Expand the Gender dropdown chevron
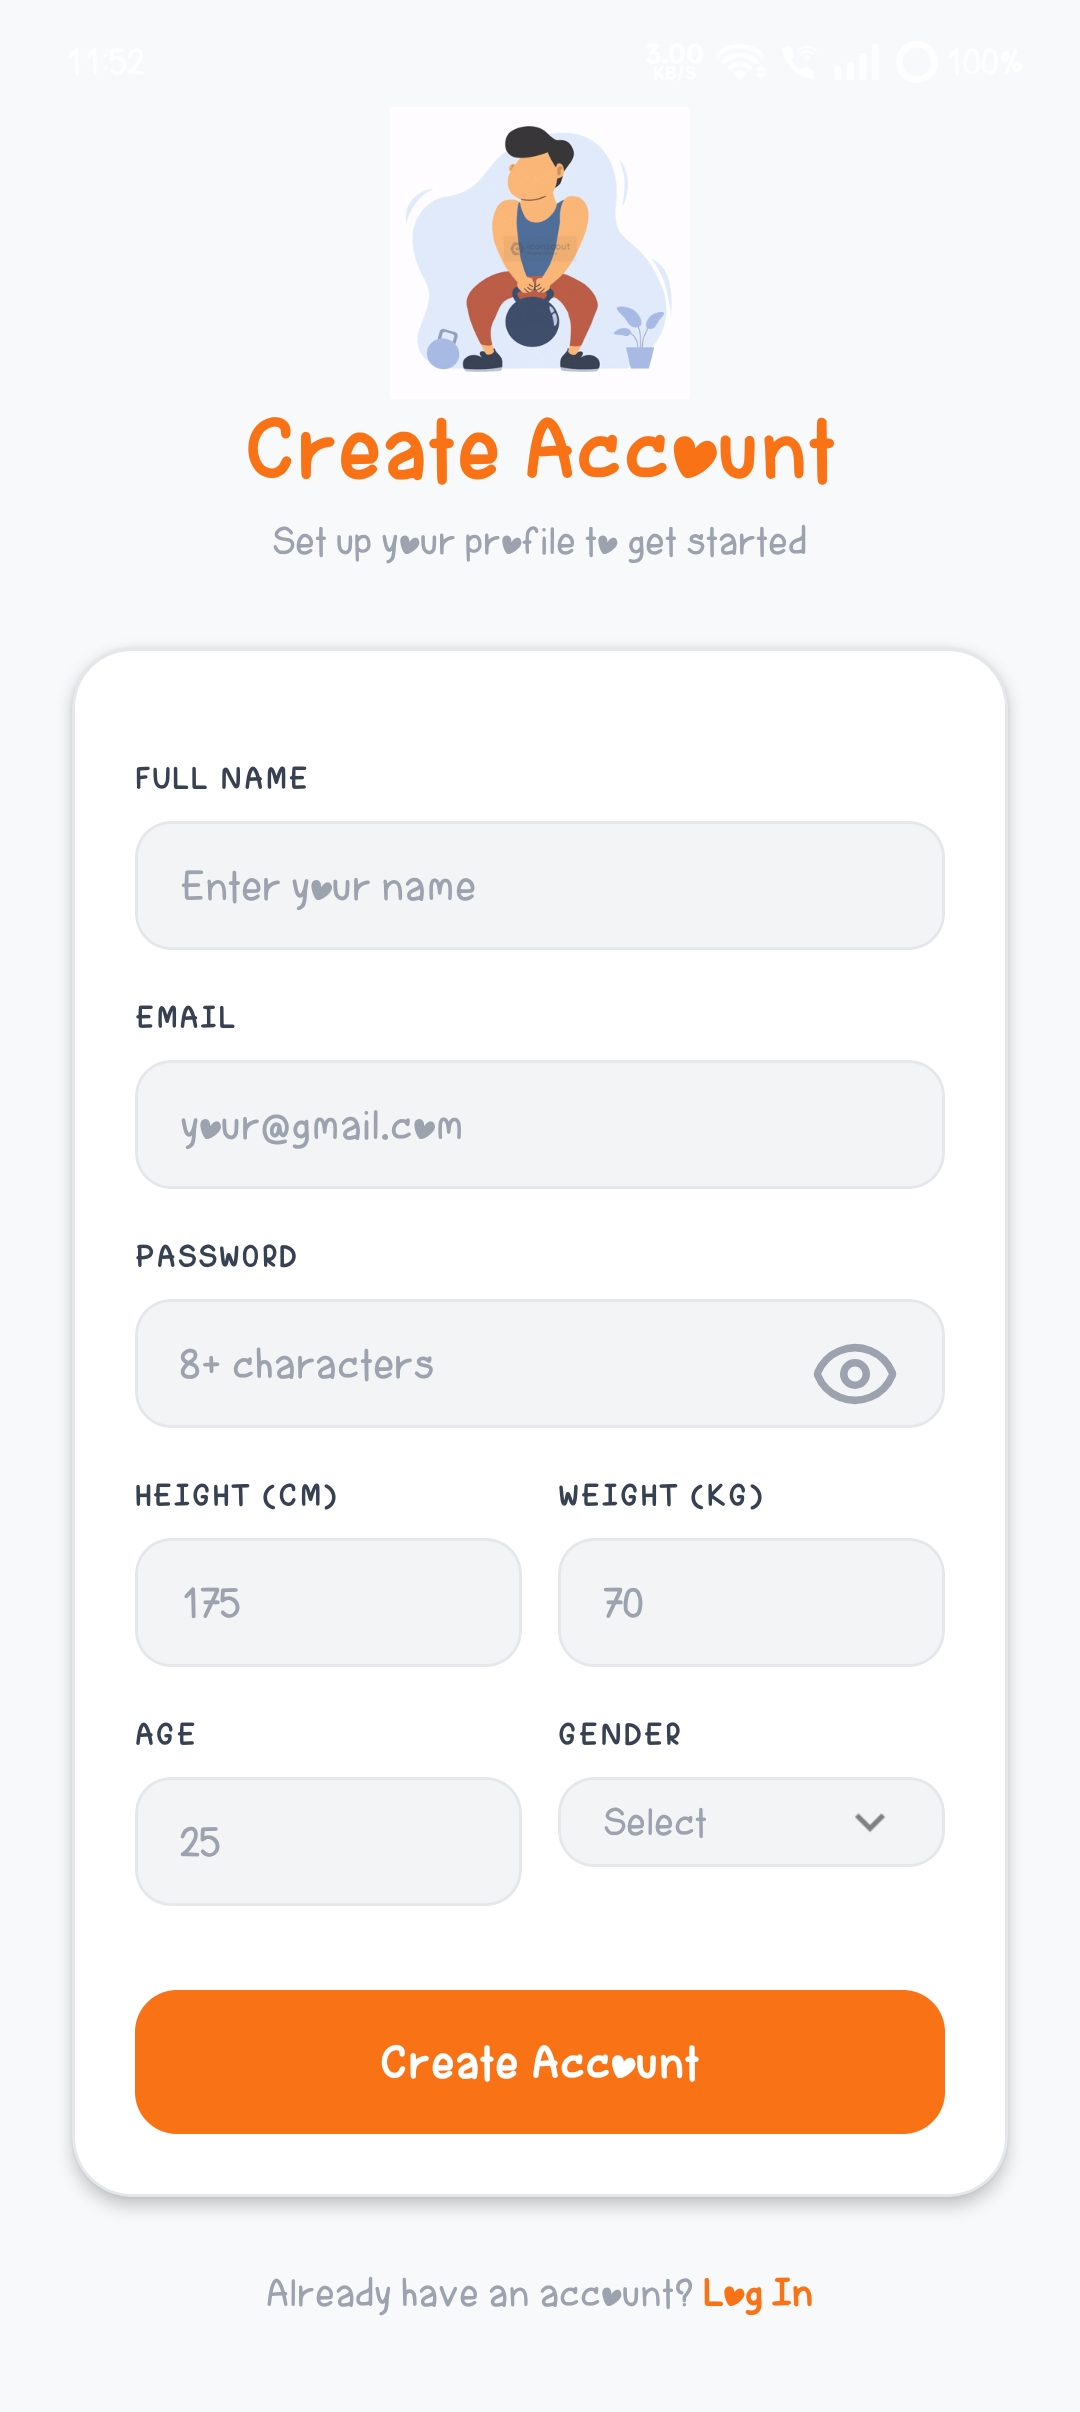Viewport: 1080px width, 2412px height. [870, 1822]
